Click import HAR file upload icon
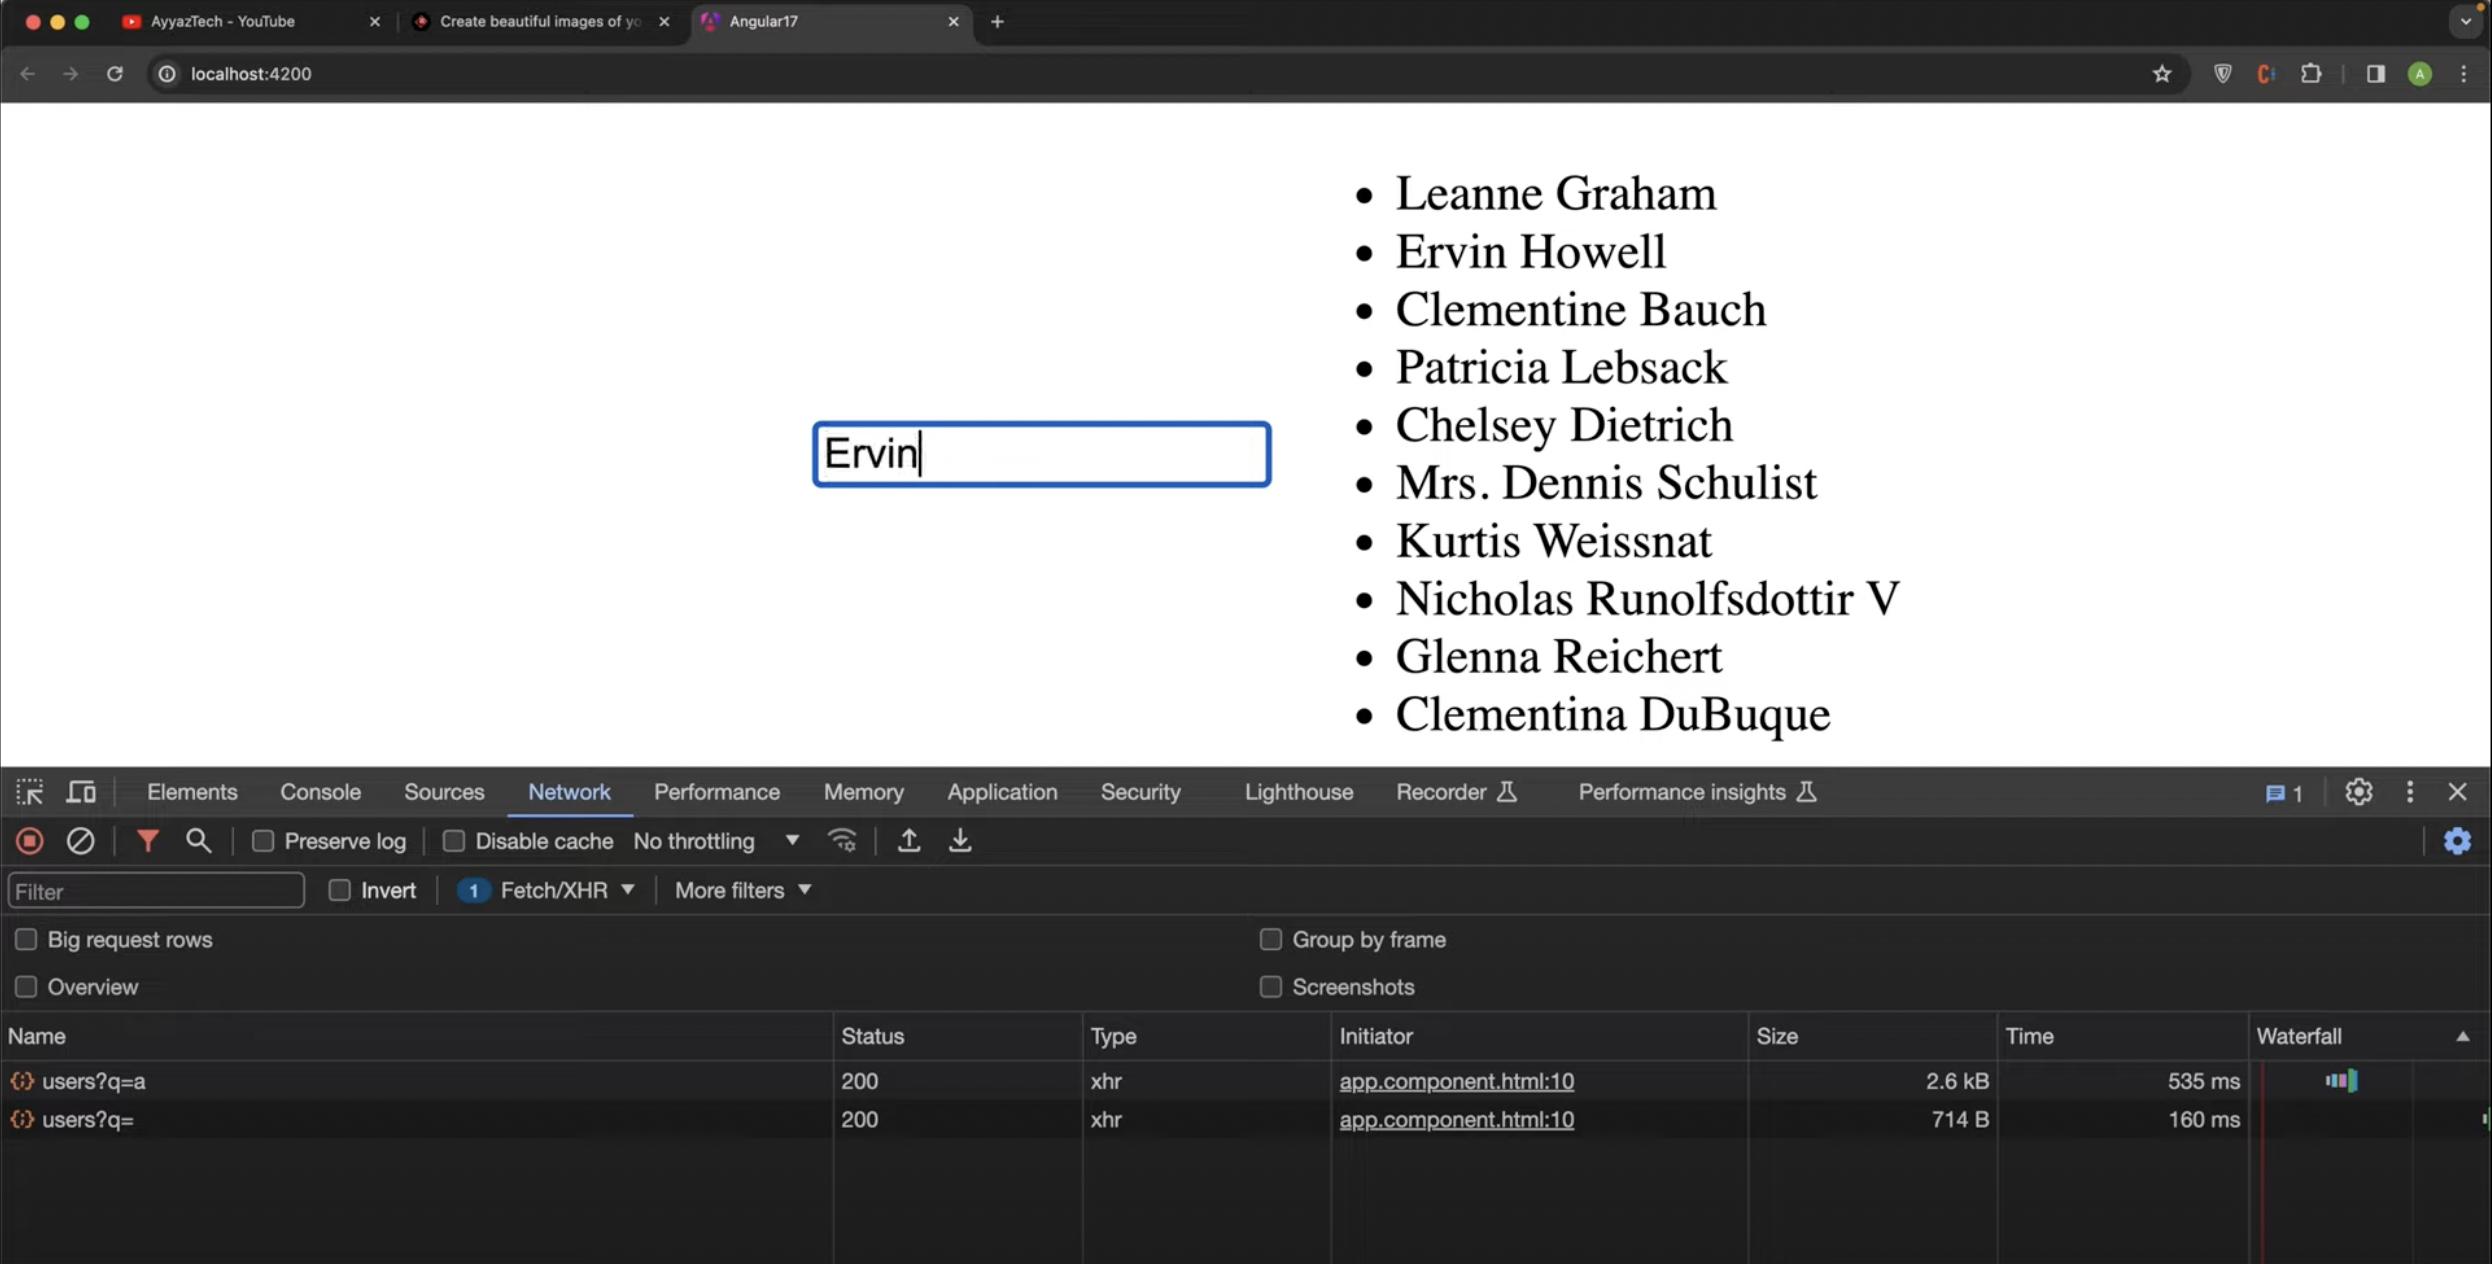This screenshot has width=2492, height=1264. pyautogui.click(x=908, y=841)
